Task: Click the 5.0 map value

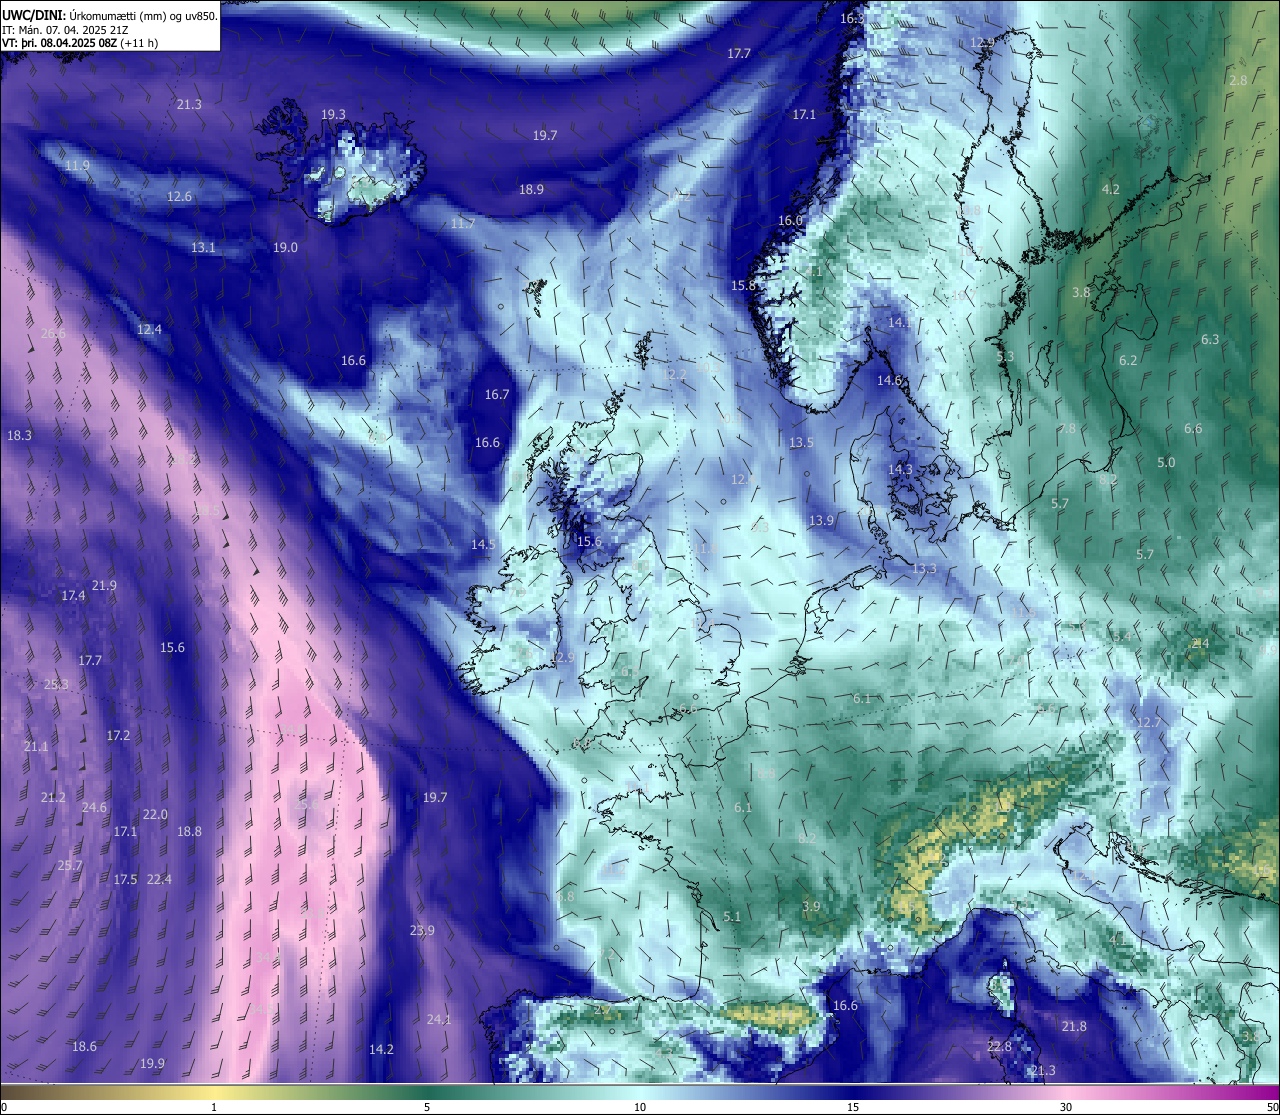Action: click(x=1166, y=463)
